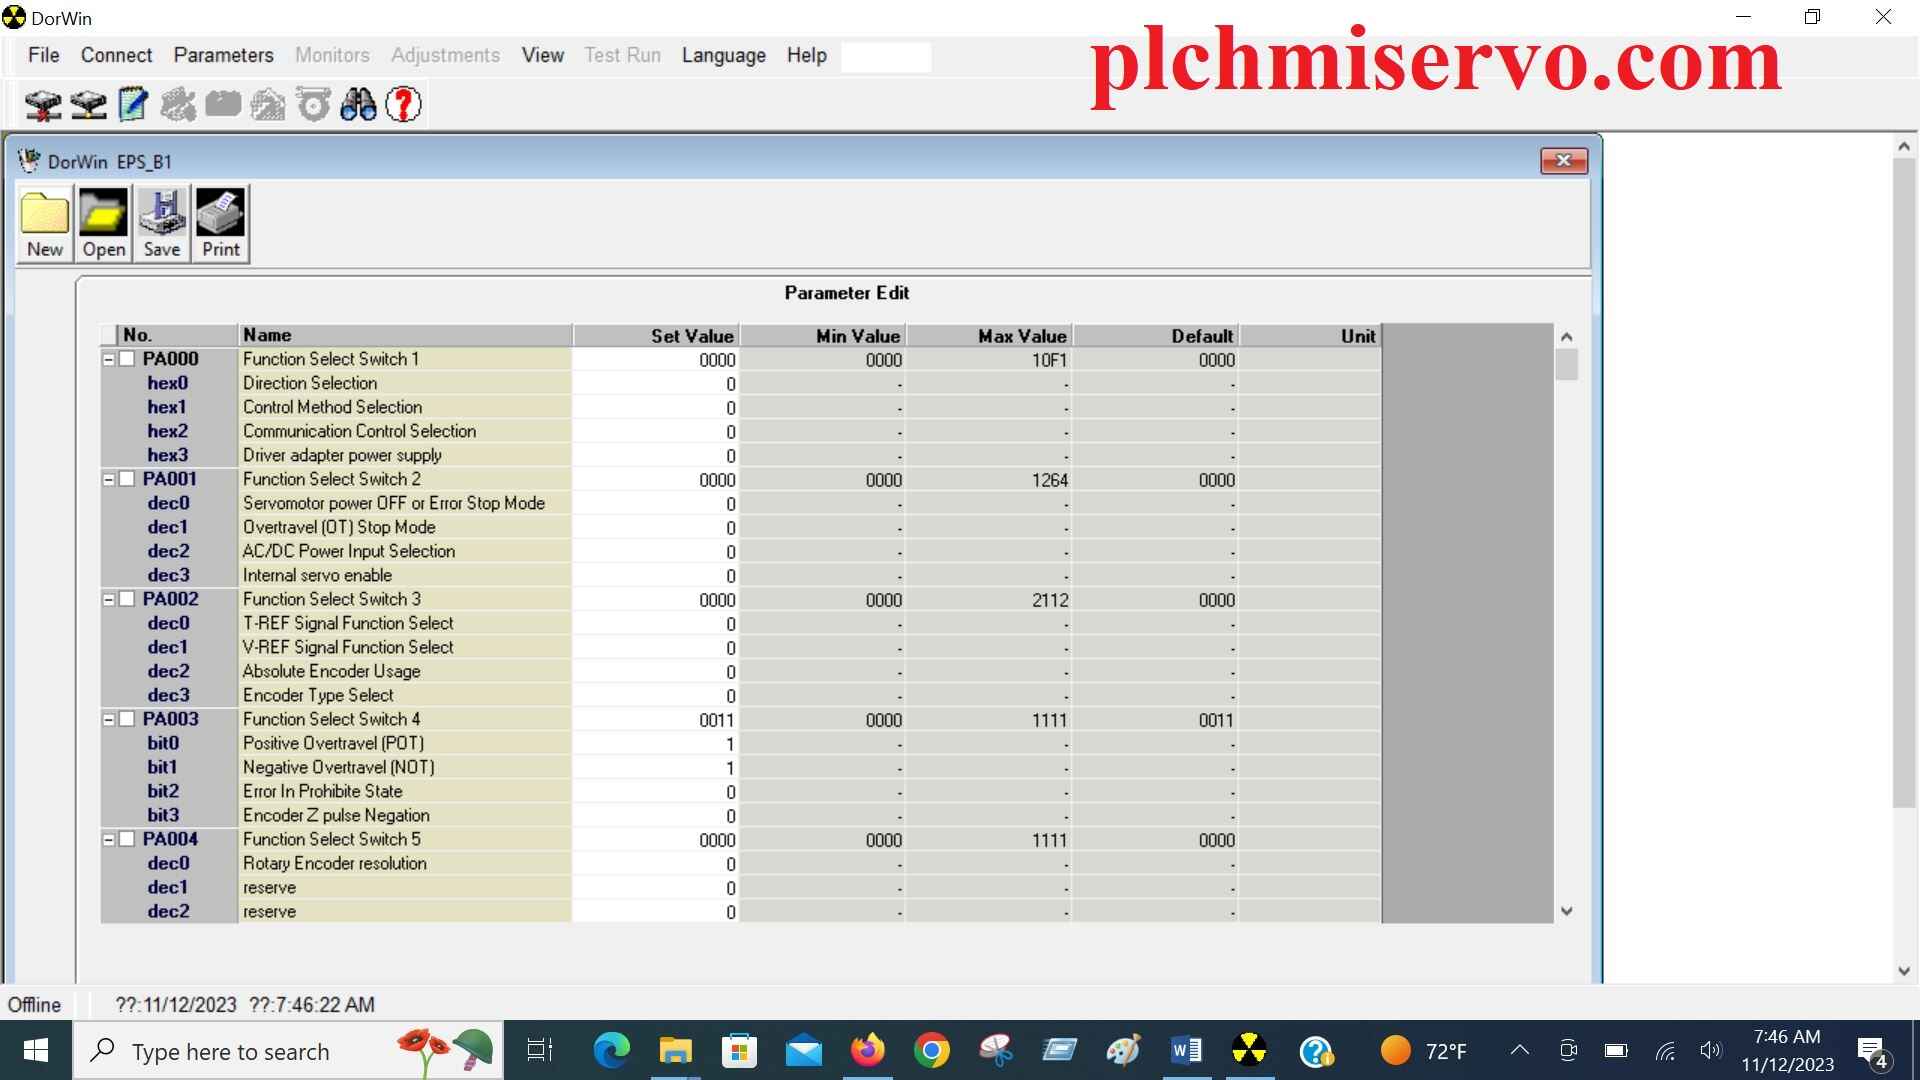Image resolution: width=1920 pixels, height=1080 pixels.
Task: Collapse the PA001 parameter group
Action: pos(109,479)
